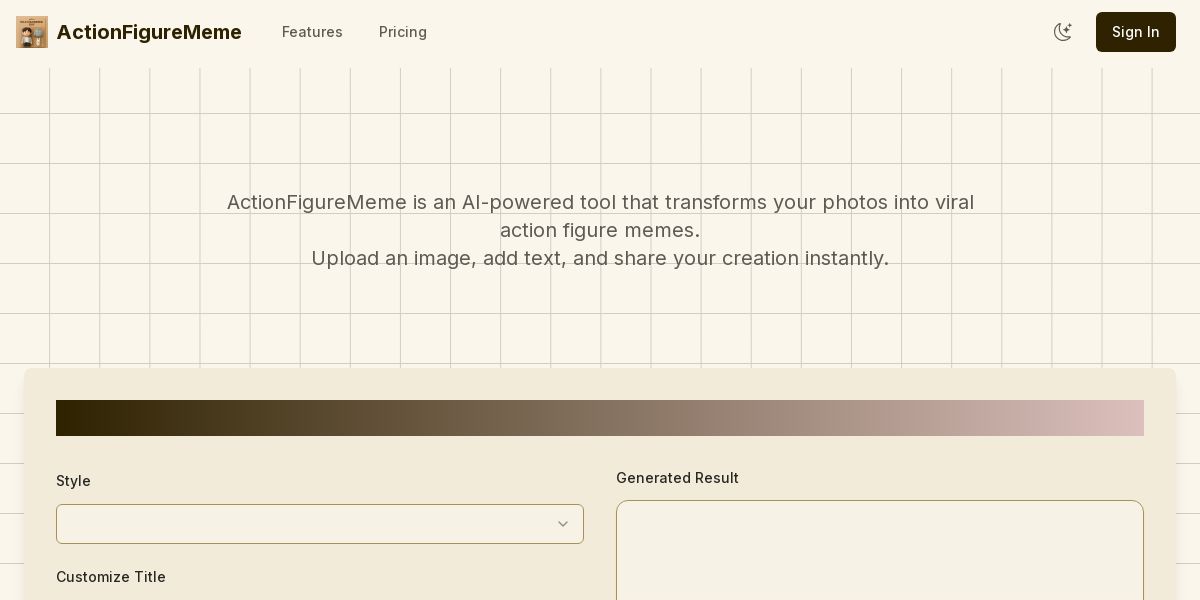
Task: Click the chevron arrow in Style select
Action: click(563, 524)
